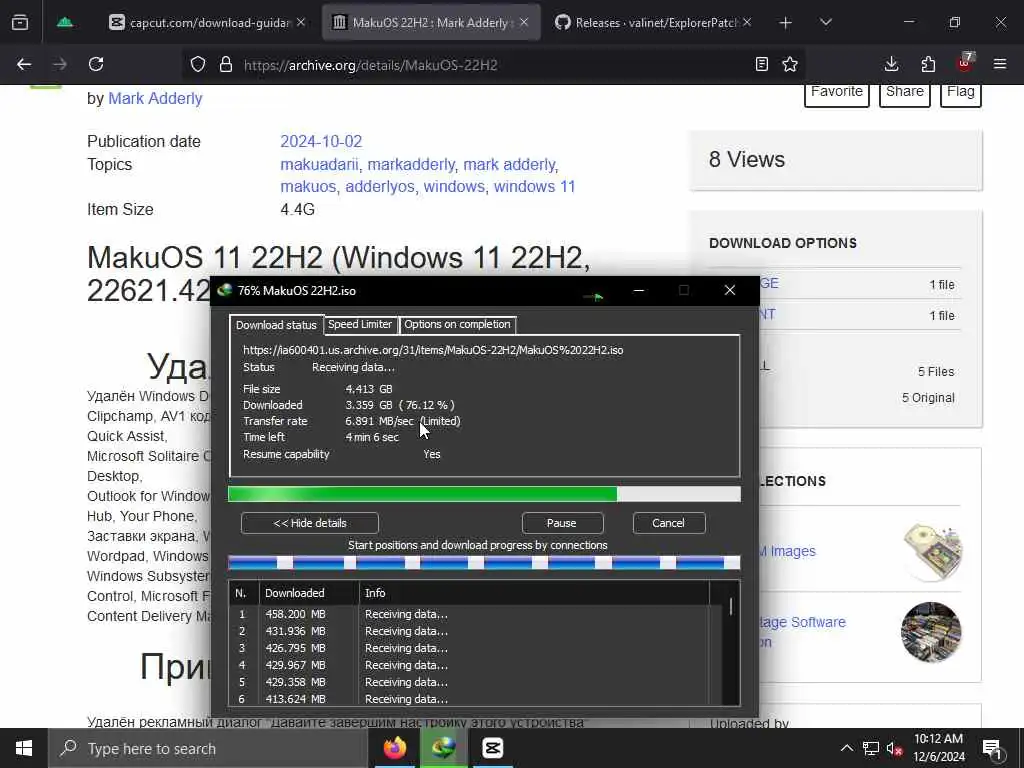The height and width of the screenshot is (768, 1024).
Task: Open the extensions puzzle icon
Action: (x=928, y=64)
